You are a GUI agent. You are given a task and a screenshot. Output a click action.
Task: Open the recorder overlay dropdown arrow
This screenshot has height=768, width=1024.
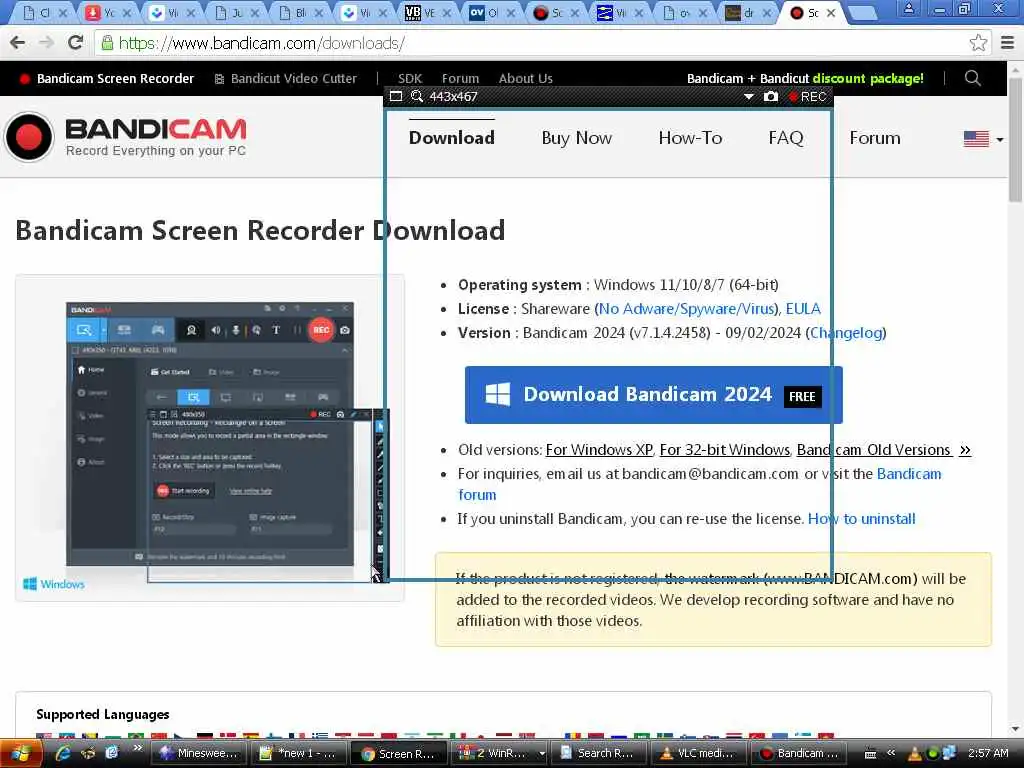[x=748, y=97]
